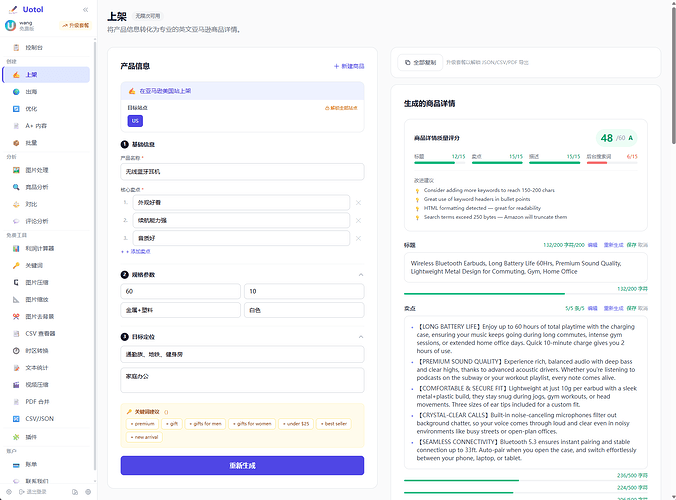Select 上架 listing in sidebar
Screen dimensions: 676x500
pos(46,75)
